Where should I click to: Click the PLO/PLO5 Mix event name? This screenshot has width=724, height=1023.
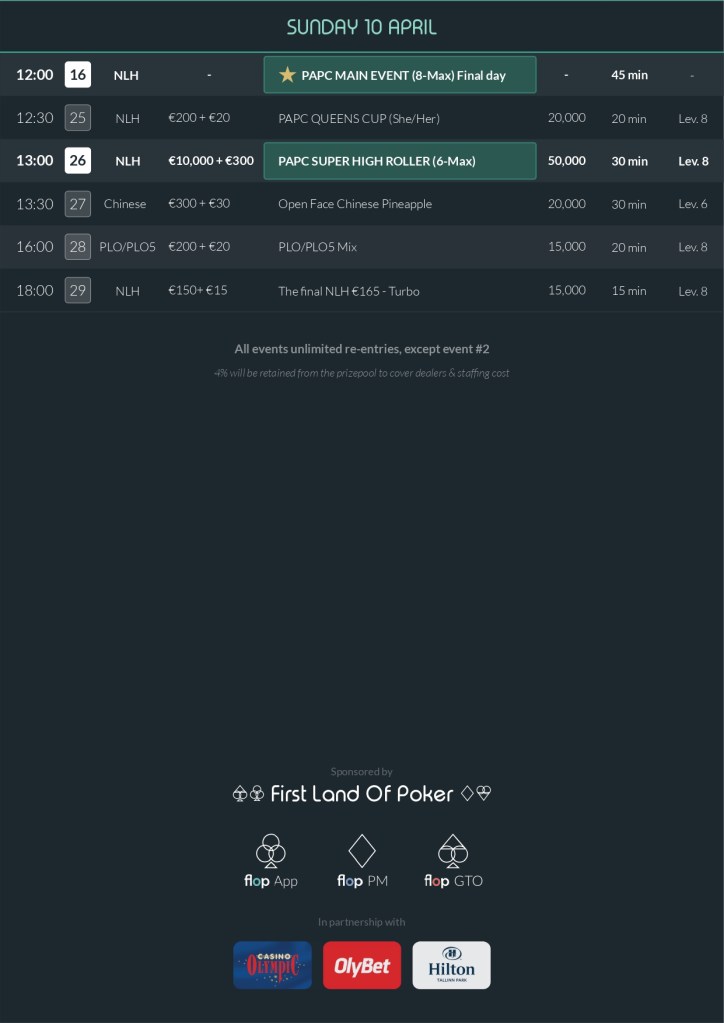click(x=318, y=247)
